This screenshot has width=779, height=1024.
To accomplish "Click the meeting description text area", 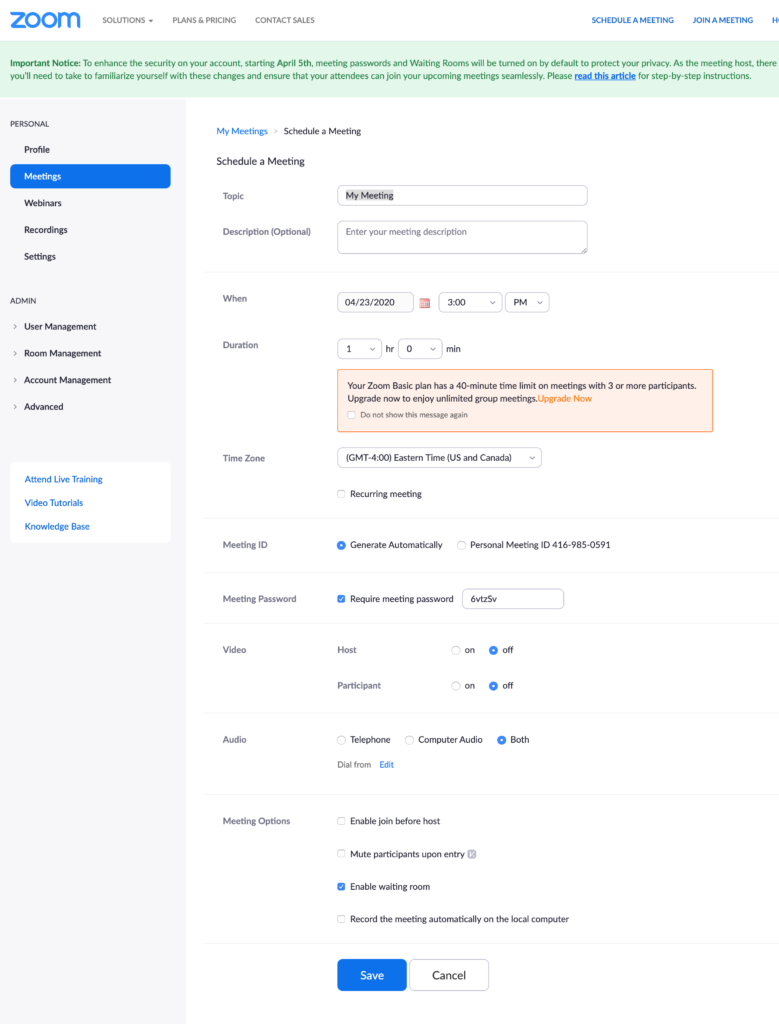I will [x=462, y=237].
